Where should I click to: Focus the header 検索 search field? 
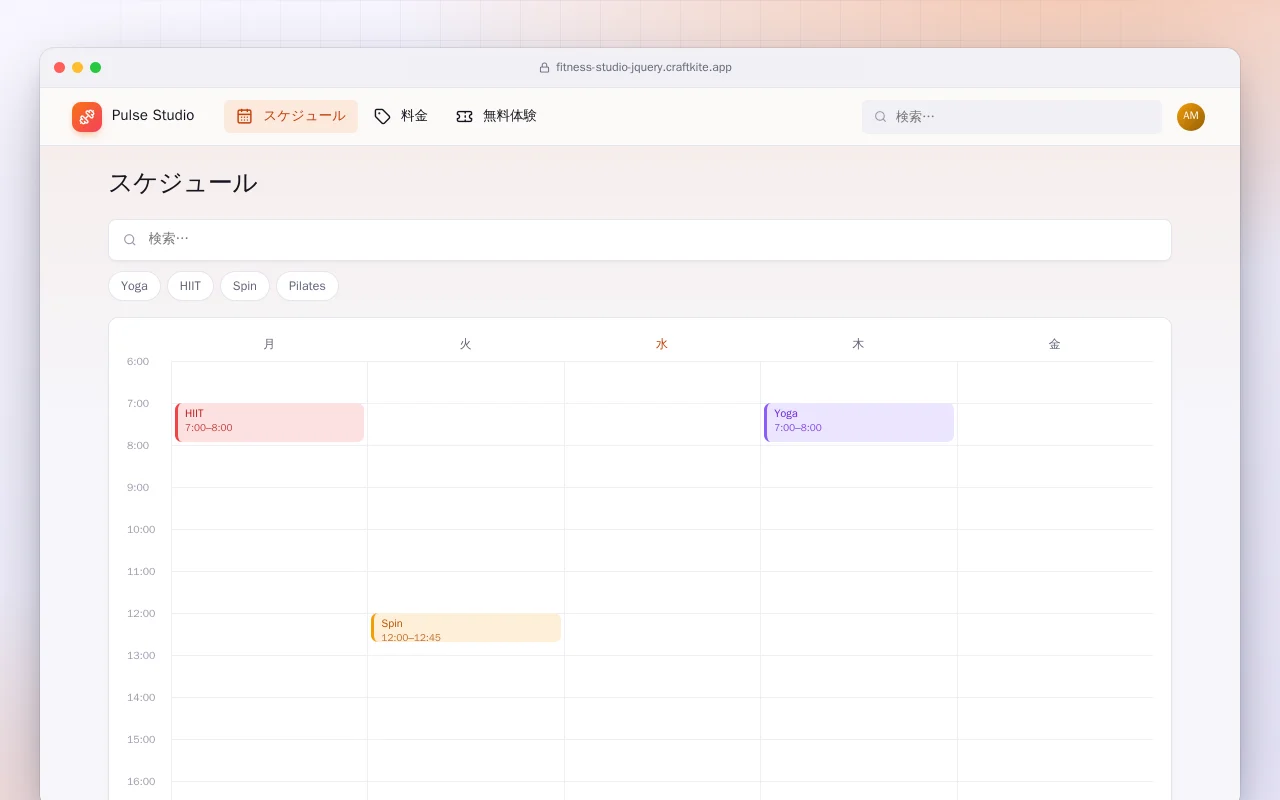[x=1012, y=117]
